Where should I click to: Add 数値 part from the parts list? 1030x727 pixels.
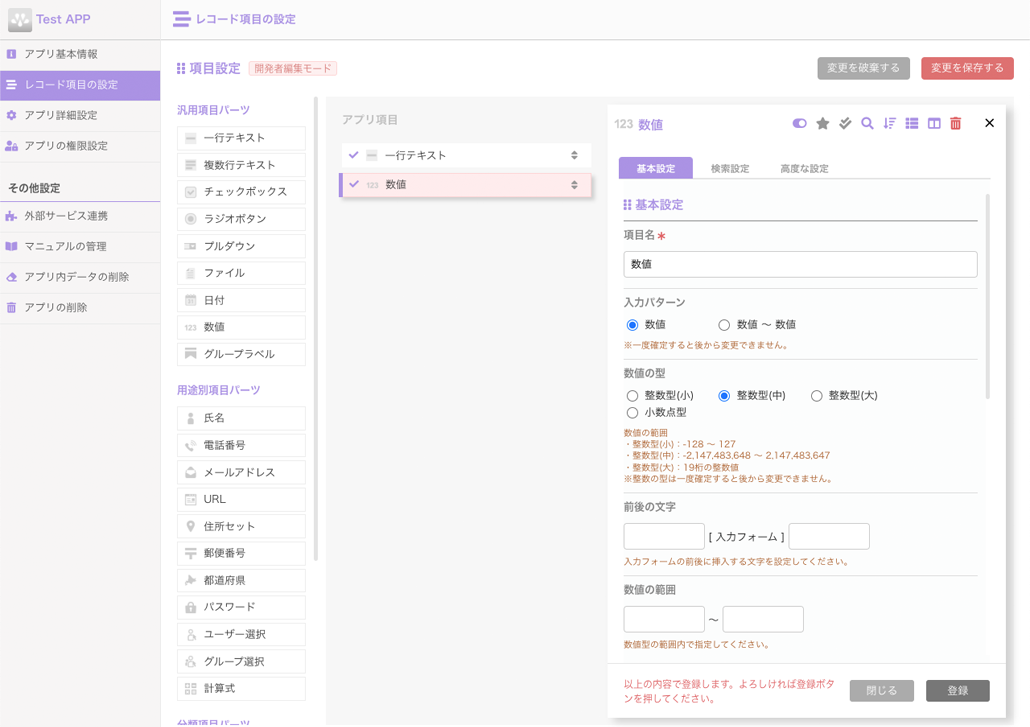click(x=241, y=327)
